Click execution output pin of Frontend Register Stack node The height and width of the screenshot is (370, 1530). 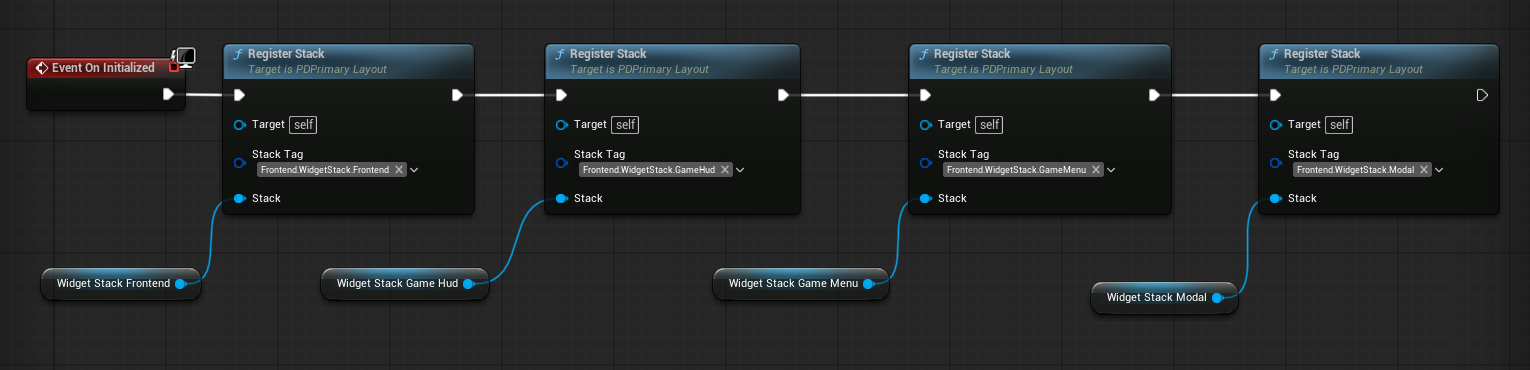click(x=457, y=95)
